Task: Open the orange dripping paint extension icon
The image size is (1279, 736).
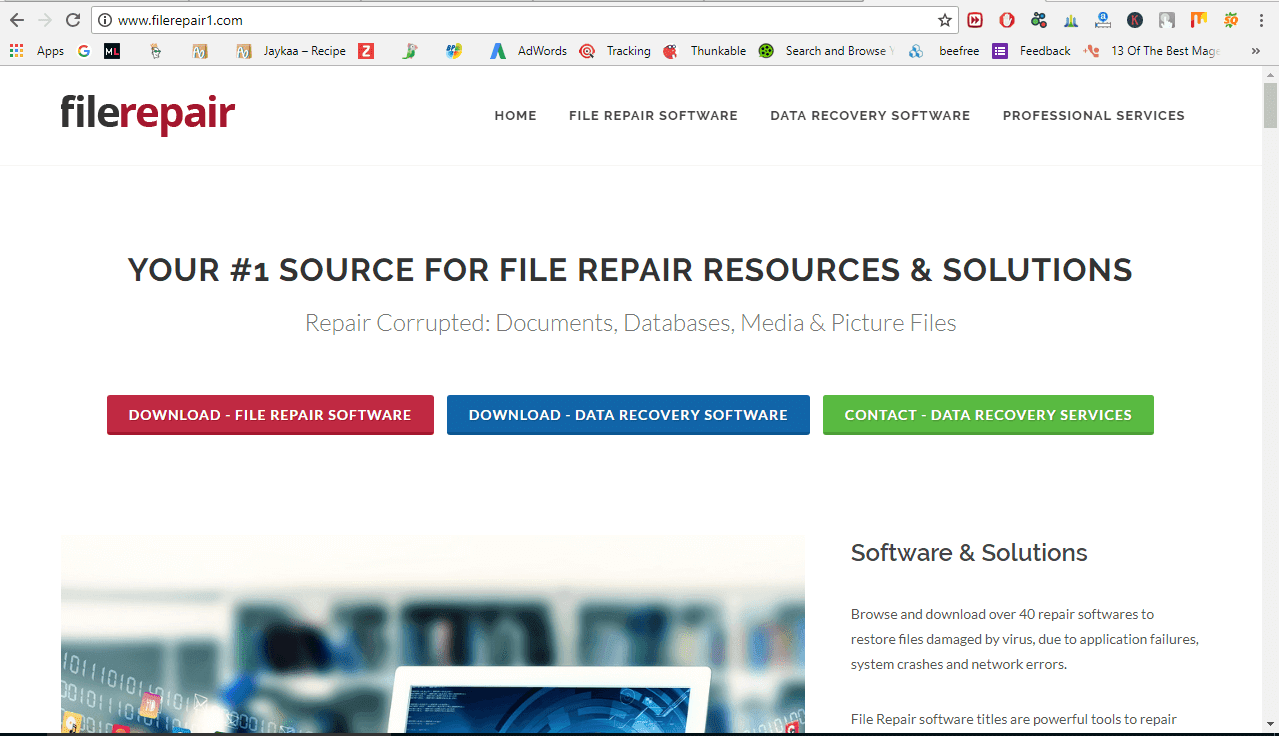Action: [1199, 20]
